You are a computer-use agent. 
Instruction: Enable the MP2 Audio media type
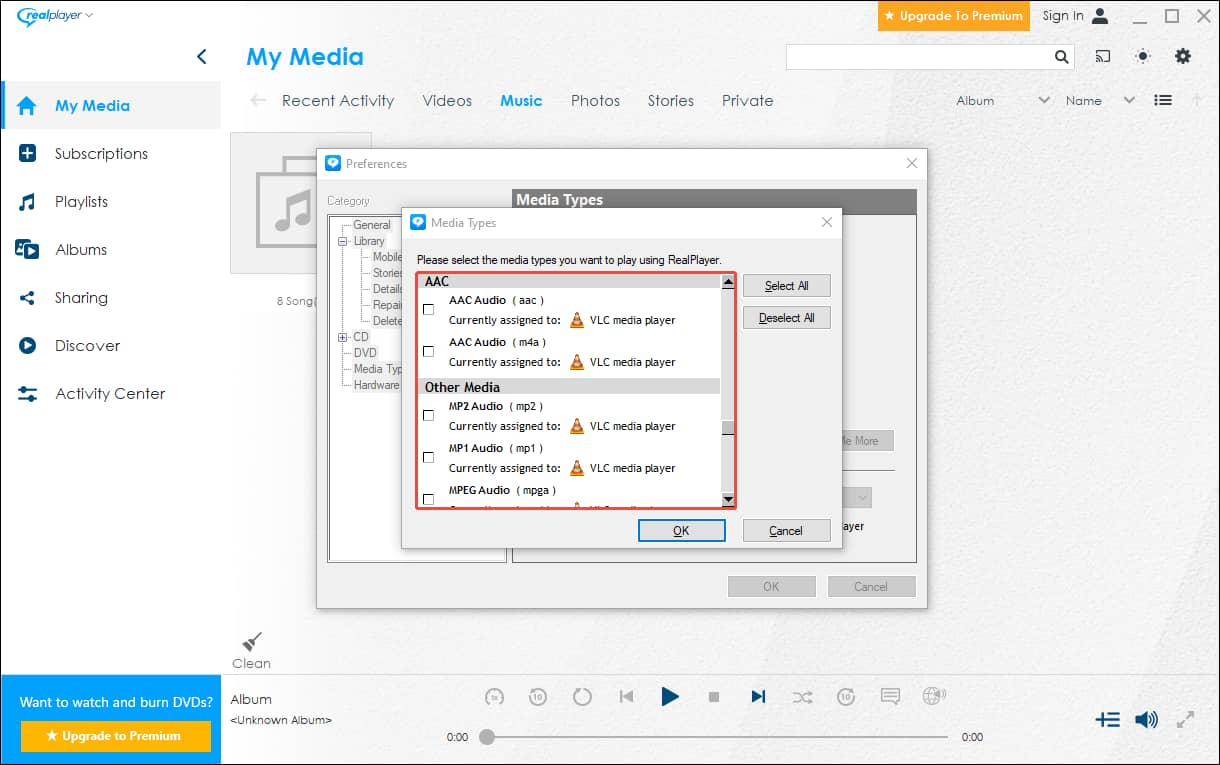428,414
